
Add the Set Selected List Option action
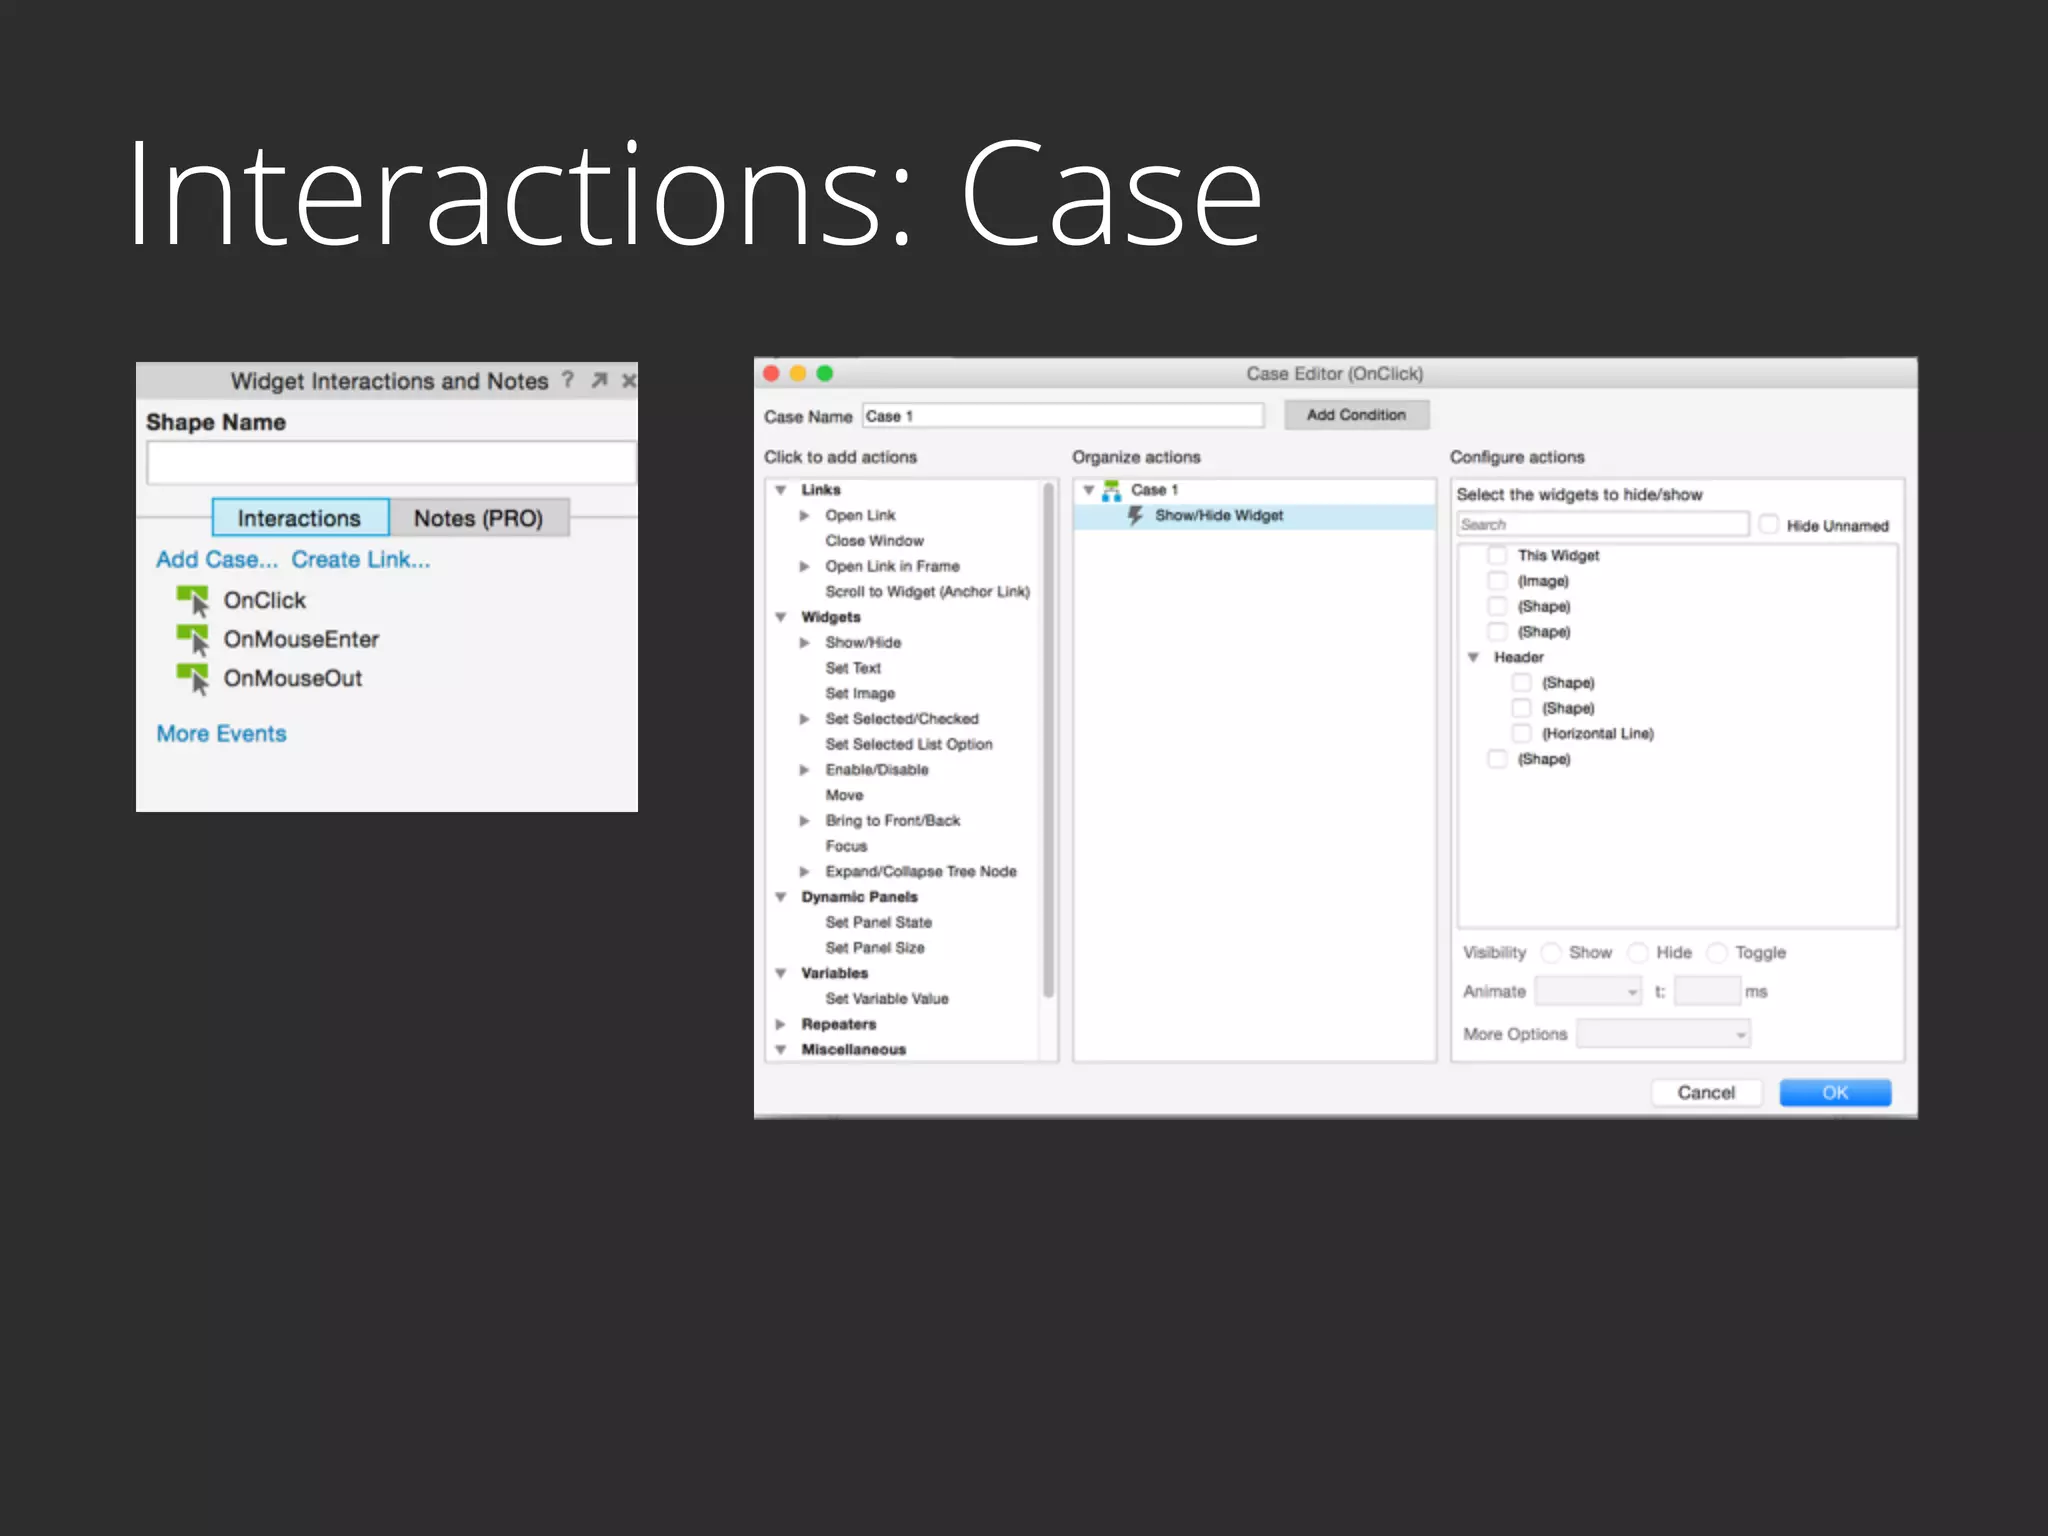[909, 744]
